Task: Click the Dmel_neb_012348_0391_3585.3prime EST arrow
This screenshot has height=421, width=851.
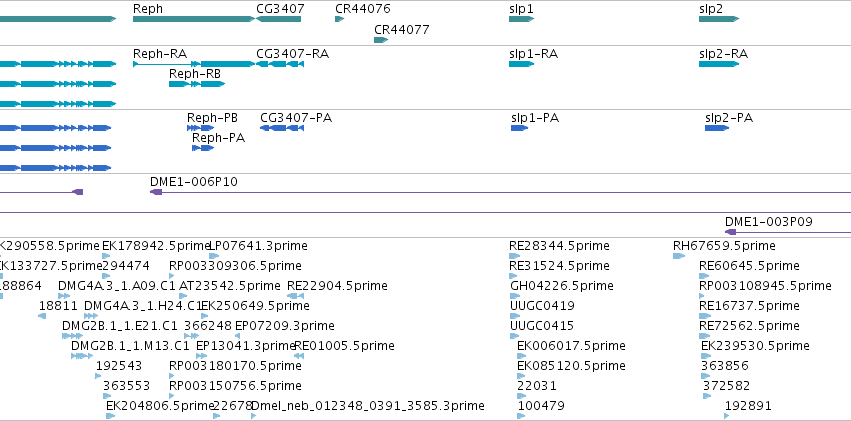Action: (253, 416)
